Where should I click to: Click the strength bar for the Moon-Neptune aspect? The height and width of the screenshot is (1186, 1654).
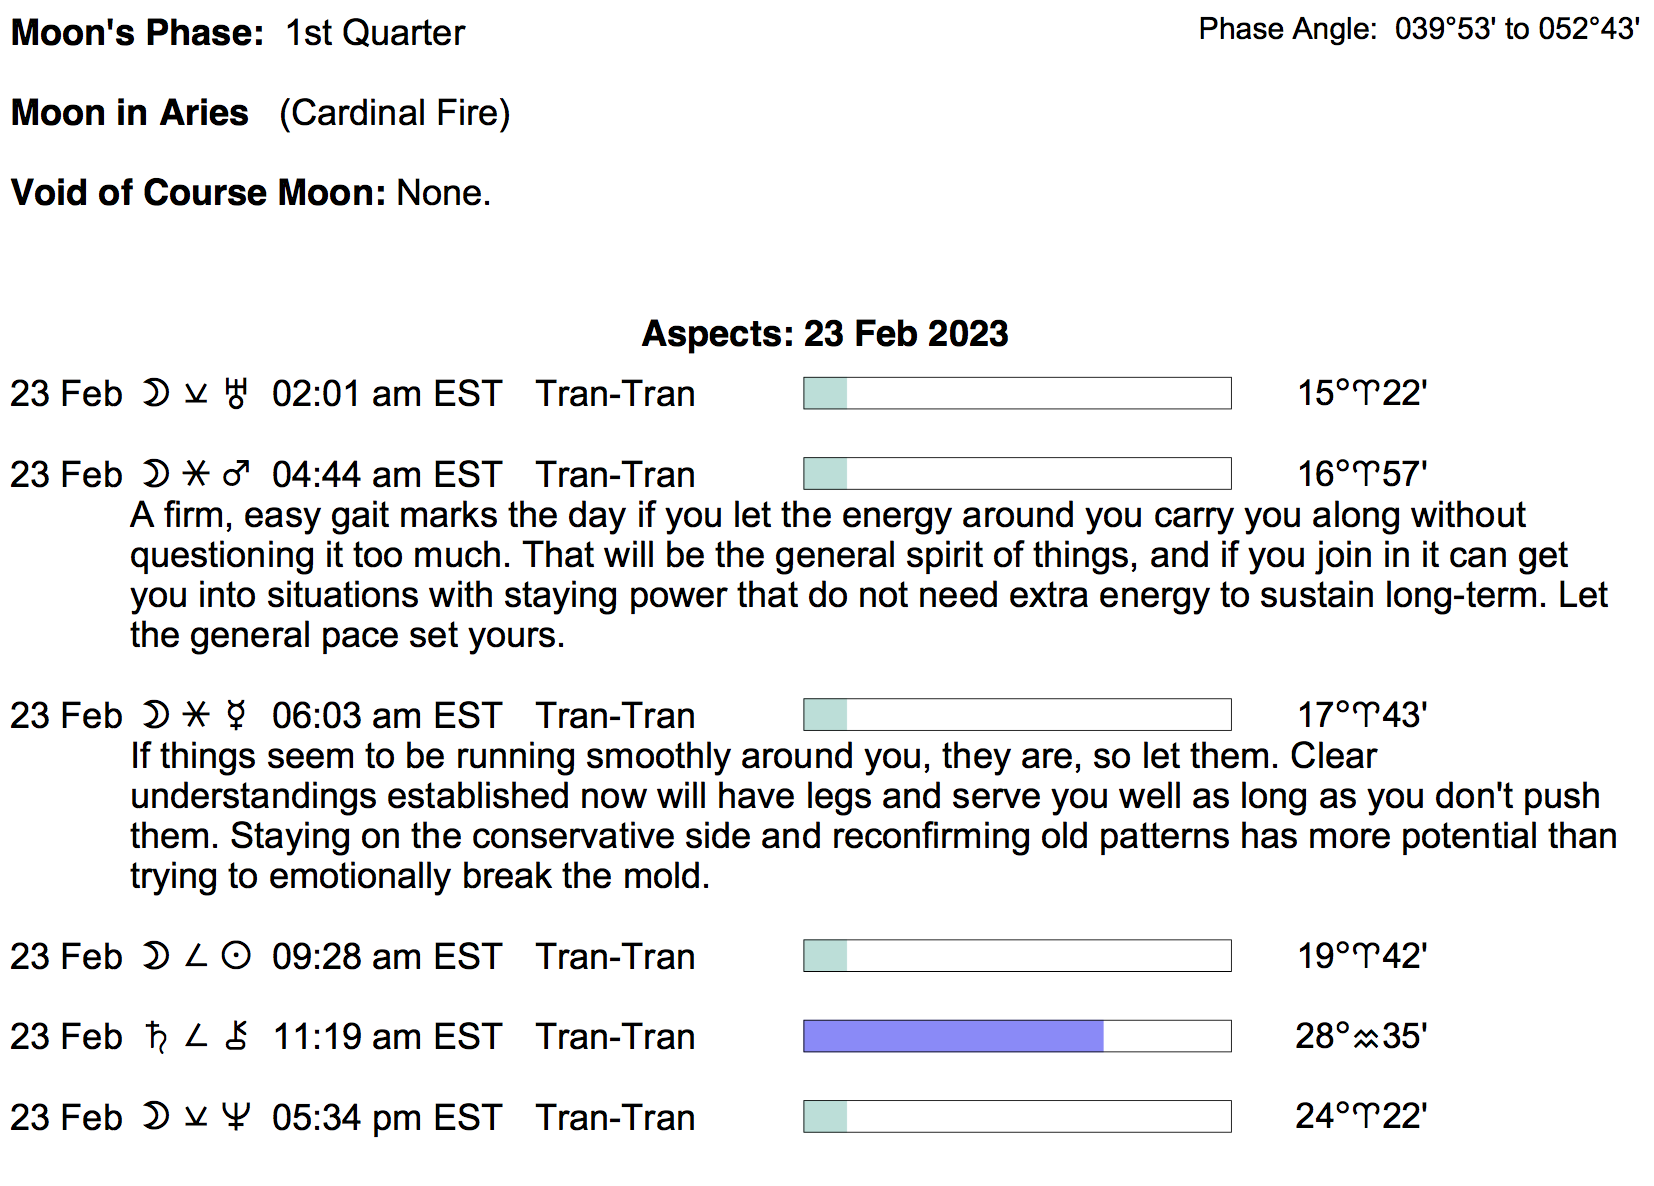click(x=1016, y=1116)
